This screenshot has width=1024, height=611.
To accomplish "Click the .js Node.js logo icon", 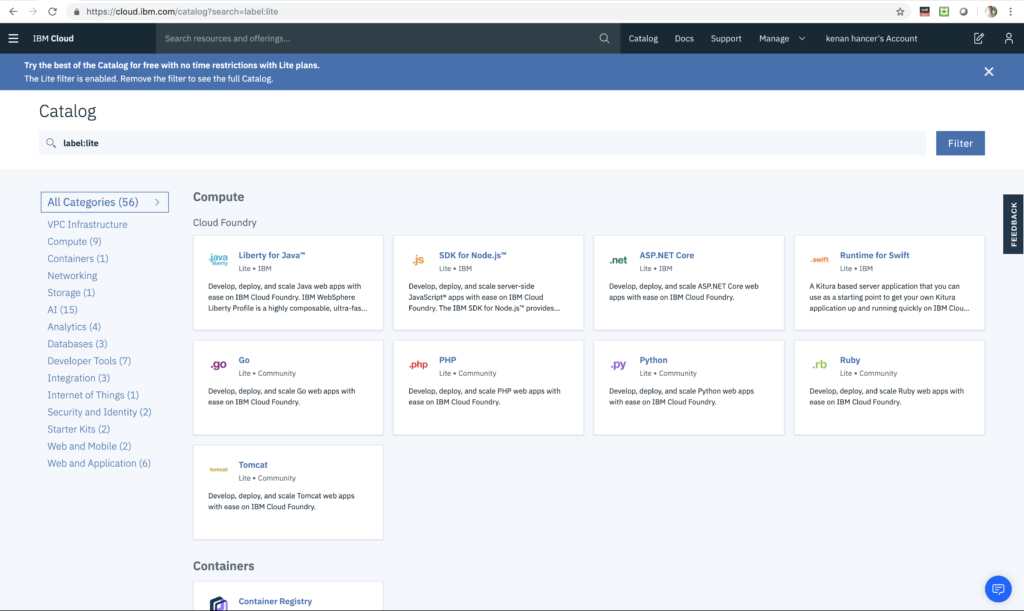I will [x=418, y=260].
